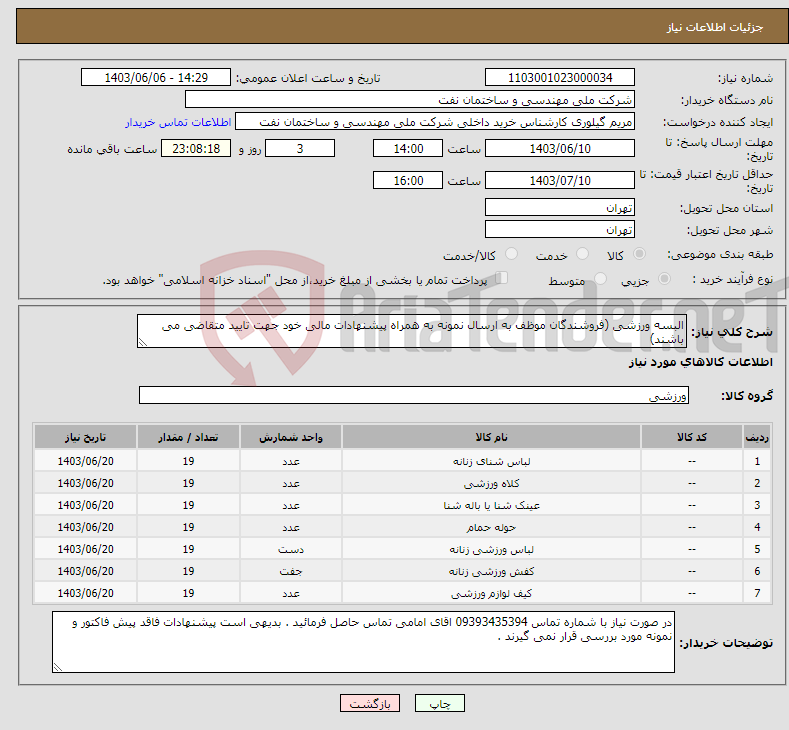Select the حوله حمام row
Viewport: 789px width, 730px height.
point(403,527)
